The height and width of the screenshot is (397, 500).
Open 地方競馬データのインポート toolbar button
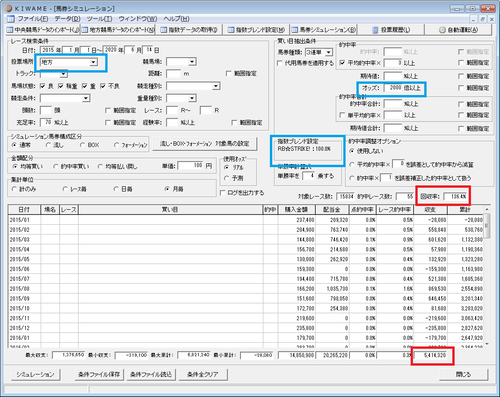[x=118, y=30]
